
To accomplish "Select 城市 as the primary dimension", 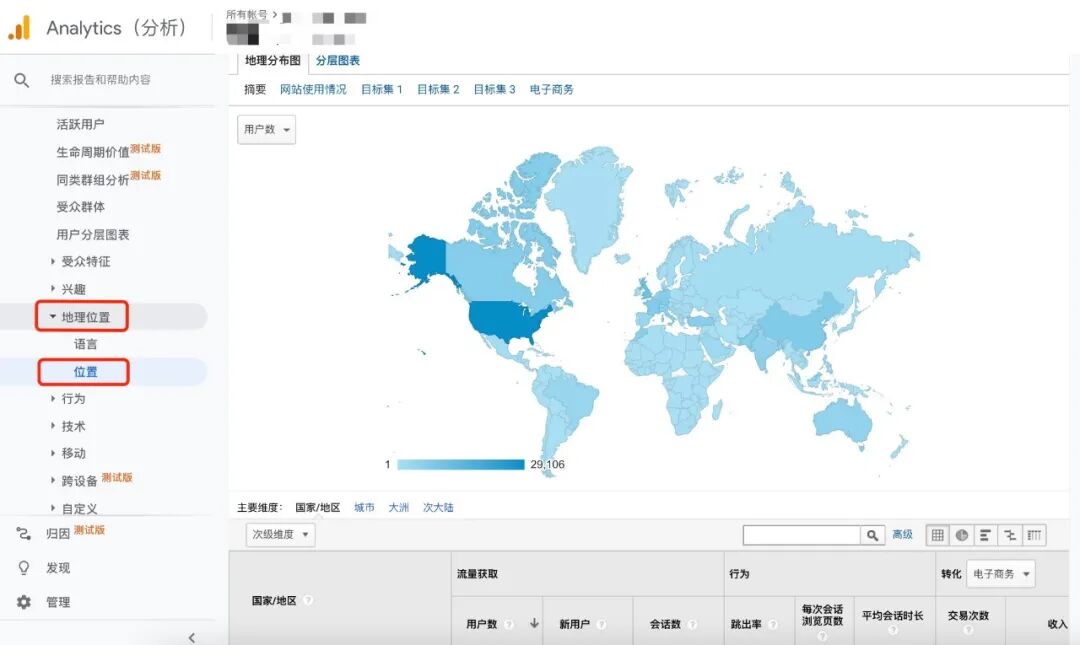I will point(366,507).
